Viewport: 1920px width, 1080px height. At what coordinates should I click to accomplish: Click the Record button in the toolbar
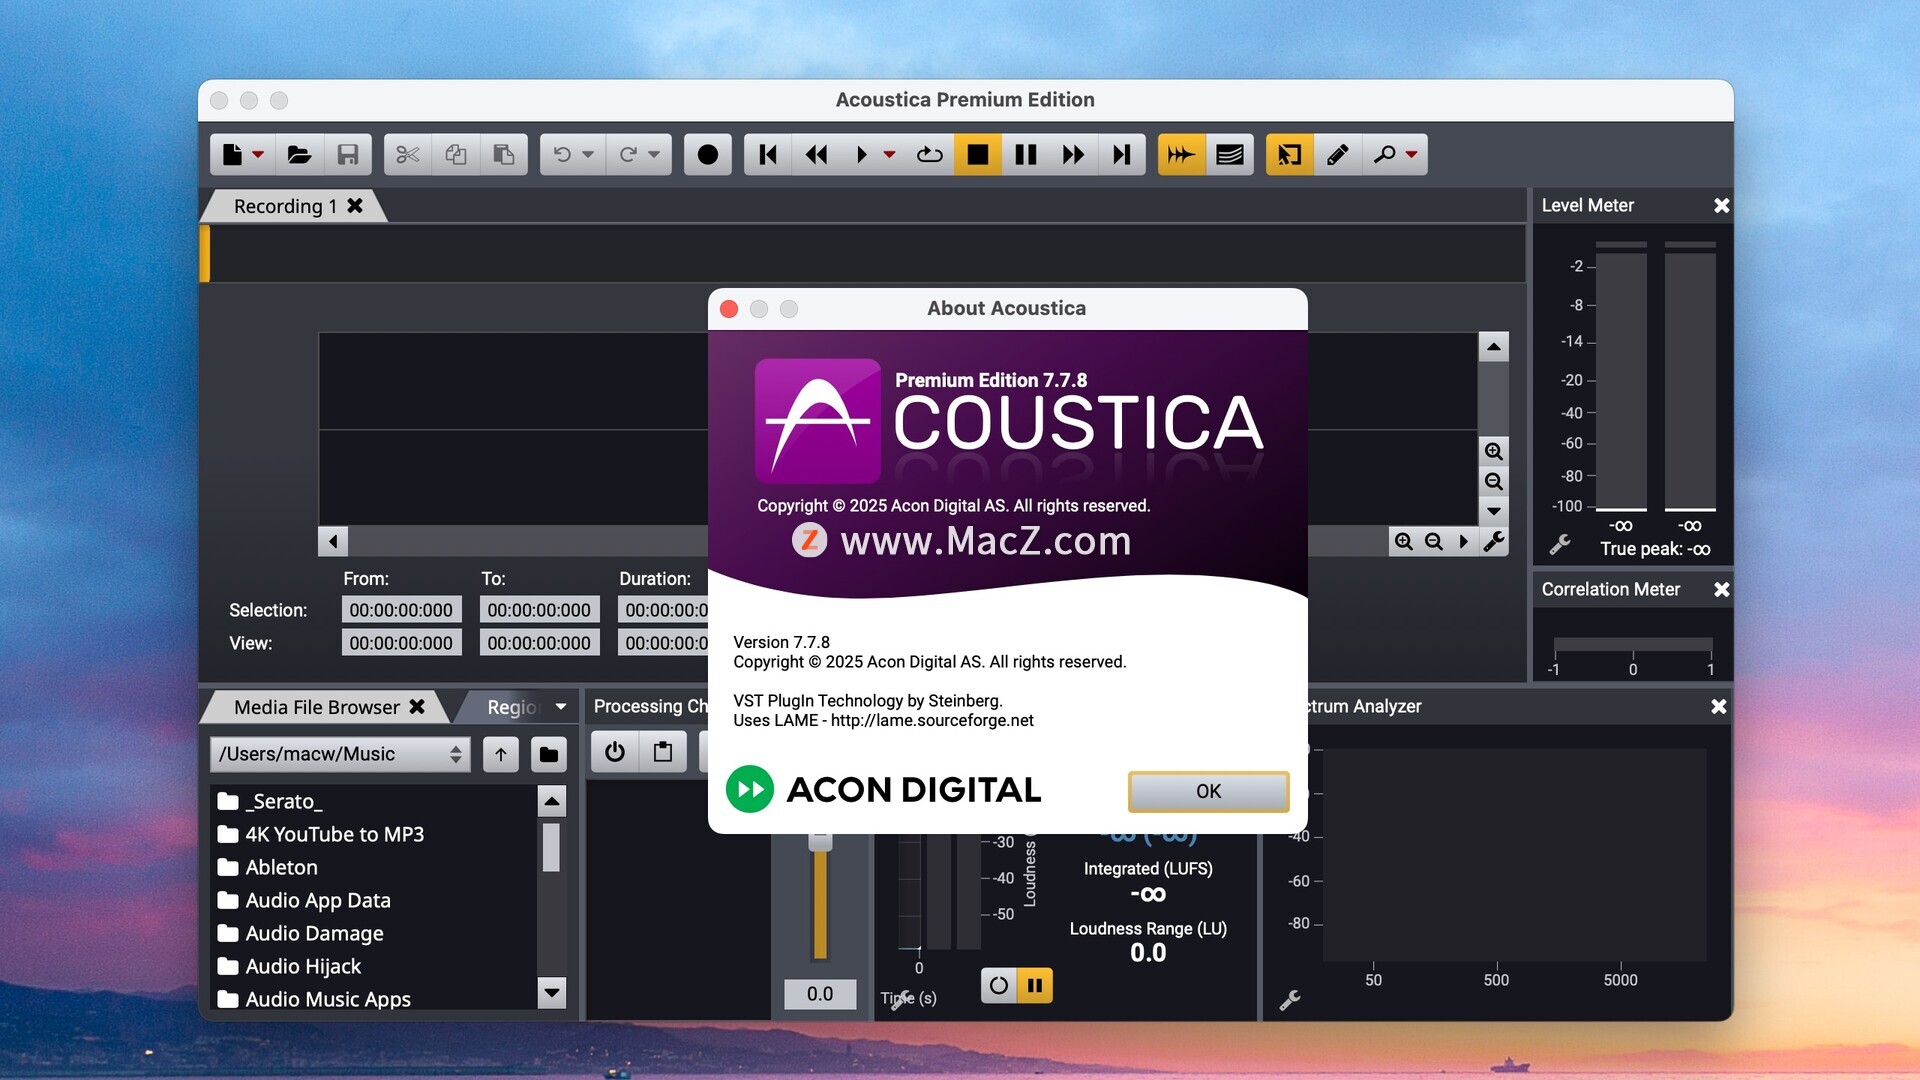[708, 154]
